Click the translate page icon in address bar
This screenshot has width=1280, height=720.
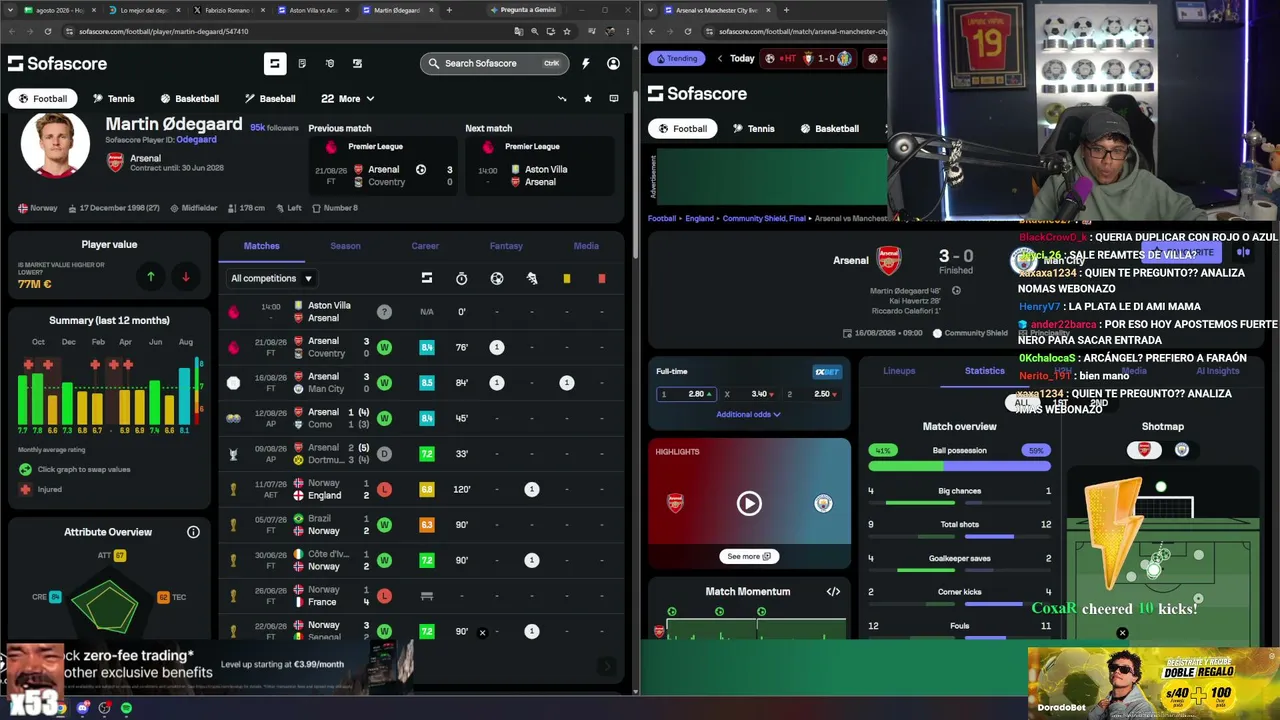coord(518,31)
